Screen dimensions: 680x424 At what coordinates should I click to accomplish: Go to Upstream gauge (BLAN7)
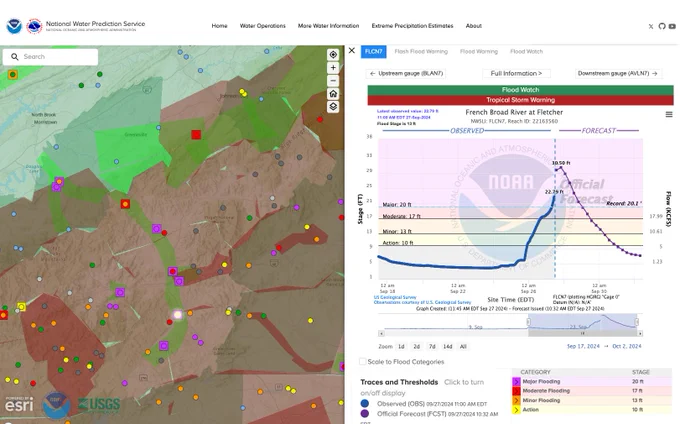pyautogui.click(x=406, y=74)
